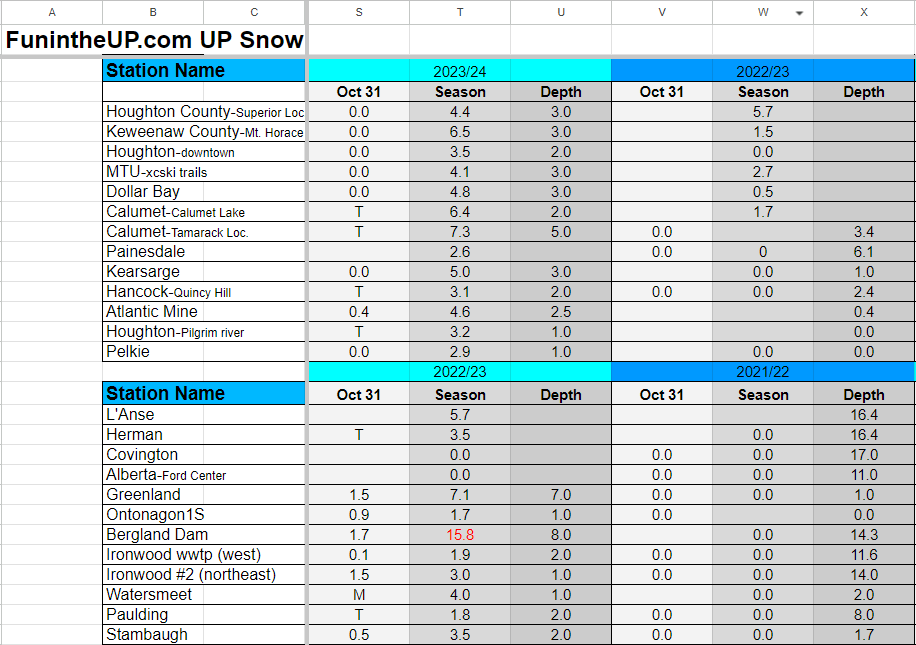916x645 pixels.
Task: Click Ironwood wwtp depth value 11.6
Action: (x=864, y=554)
